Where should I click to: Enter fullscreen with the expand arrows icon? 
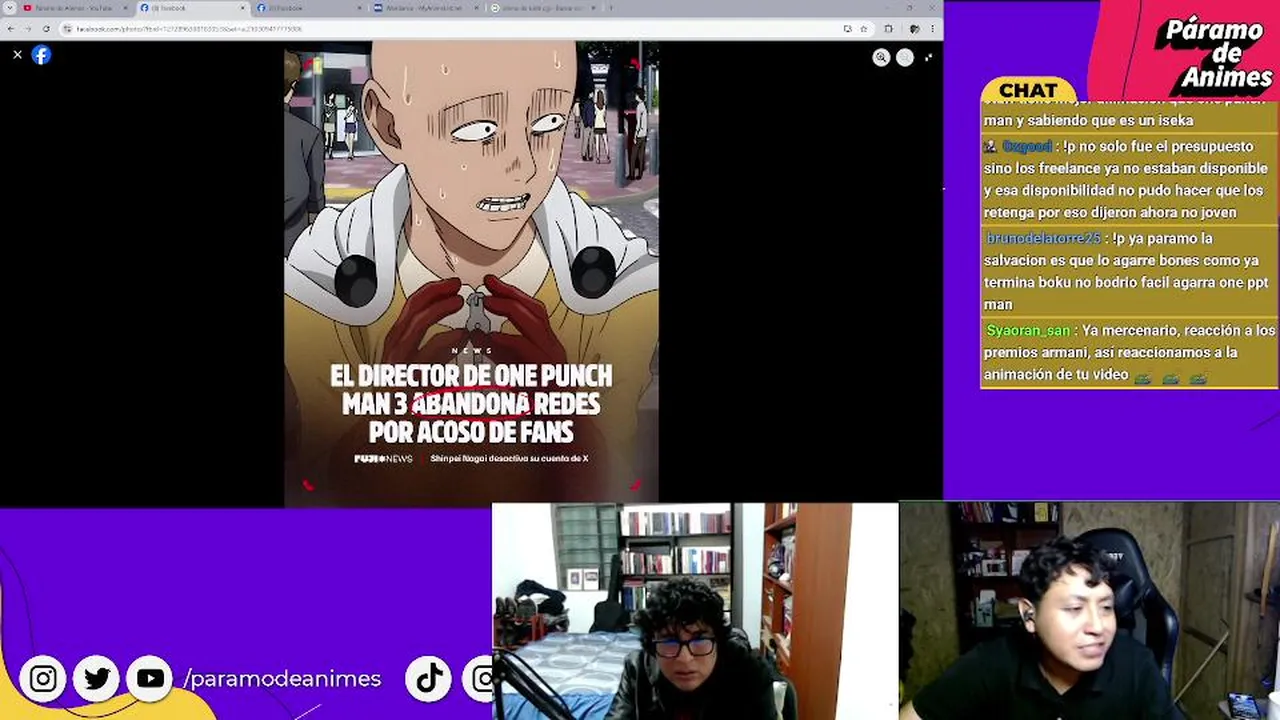[929, 57]
